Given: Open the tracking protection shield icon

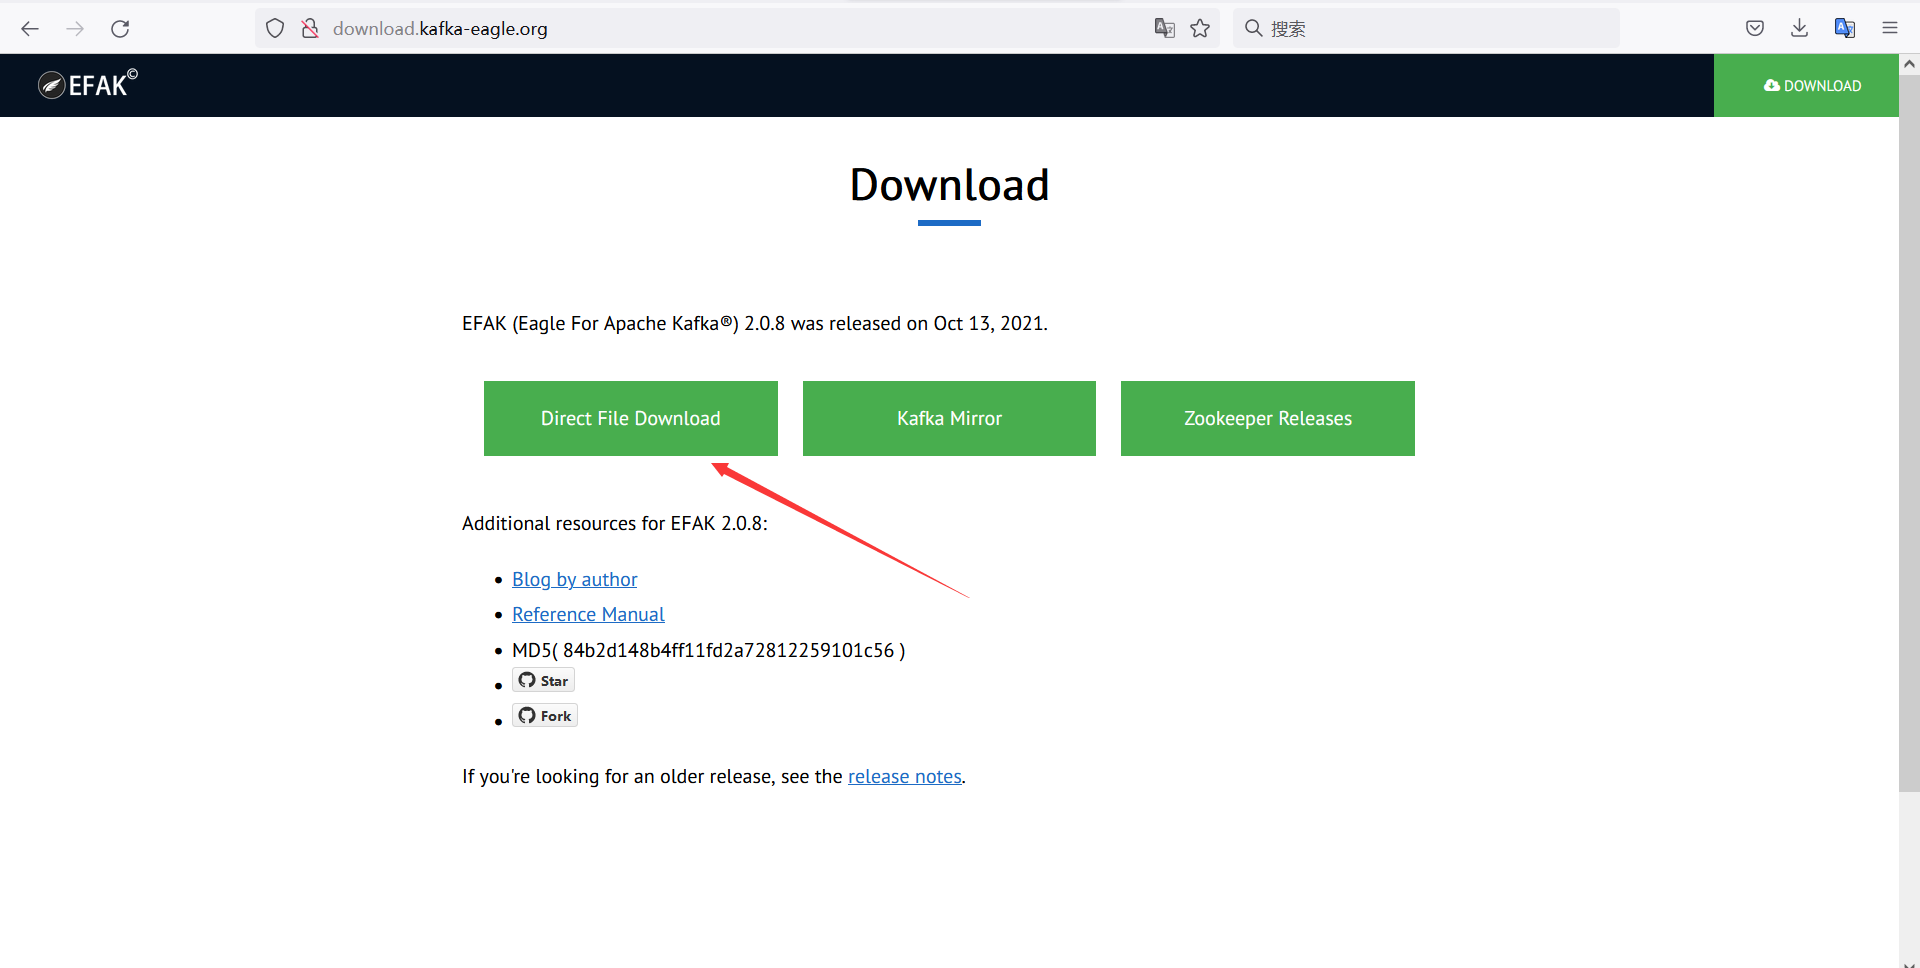Looking at the screenshot, I should pos(275,28).
